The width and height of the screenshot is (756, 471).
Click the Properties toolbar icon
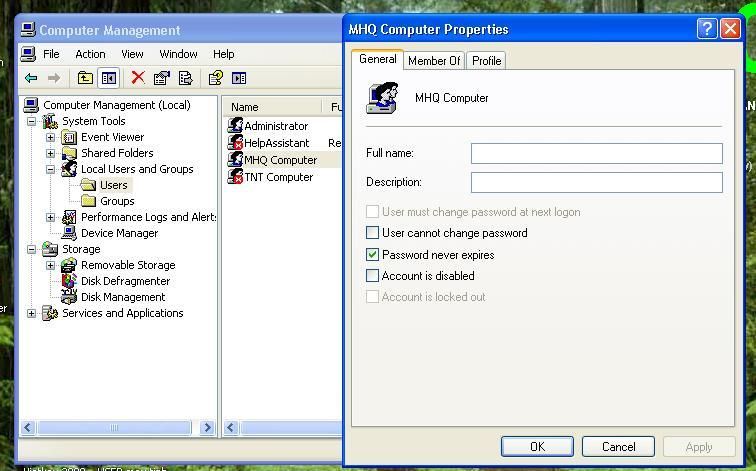tap(161, 78)
